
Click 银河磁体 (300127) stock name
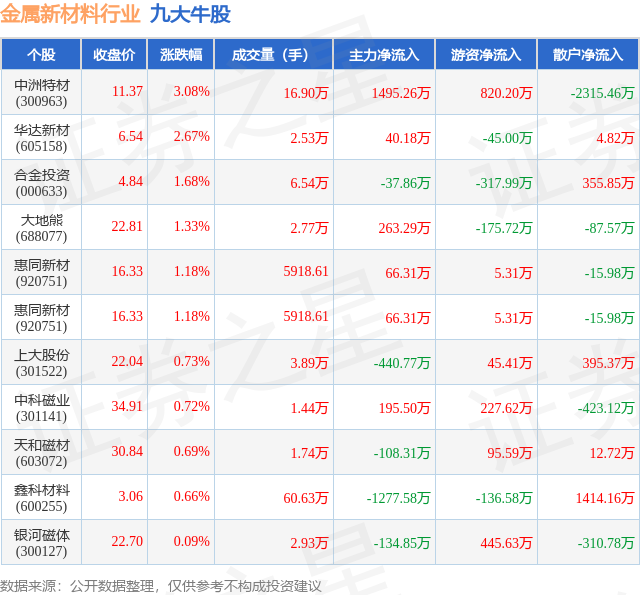[x=41, y=543]
